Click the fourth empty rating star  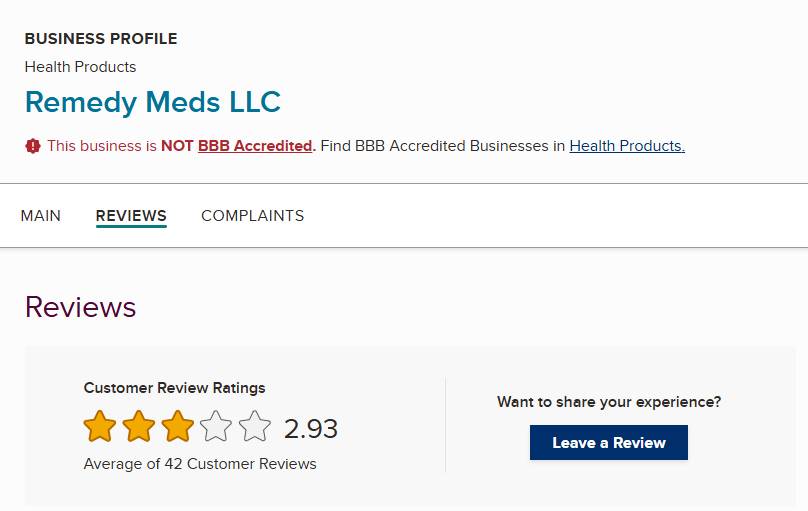[216, 427]
